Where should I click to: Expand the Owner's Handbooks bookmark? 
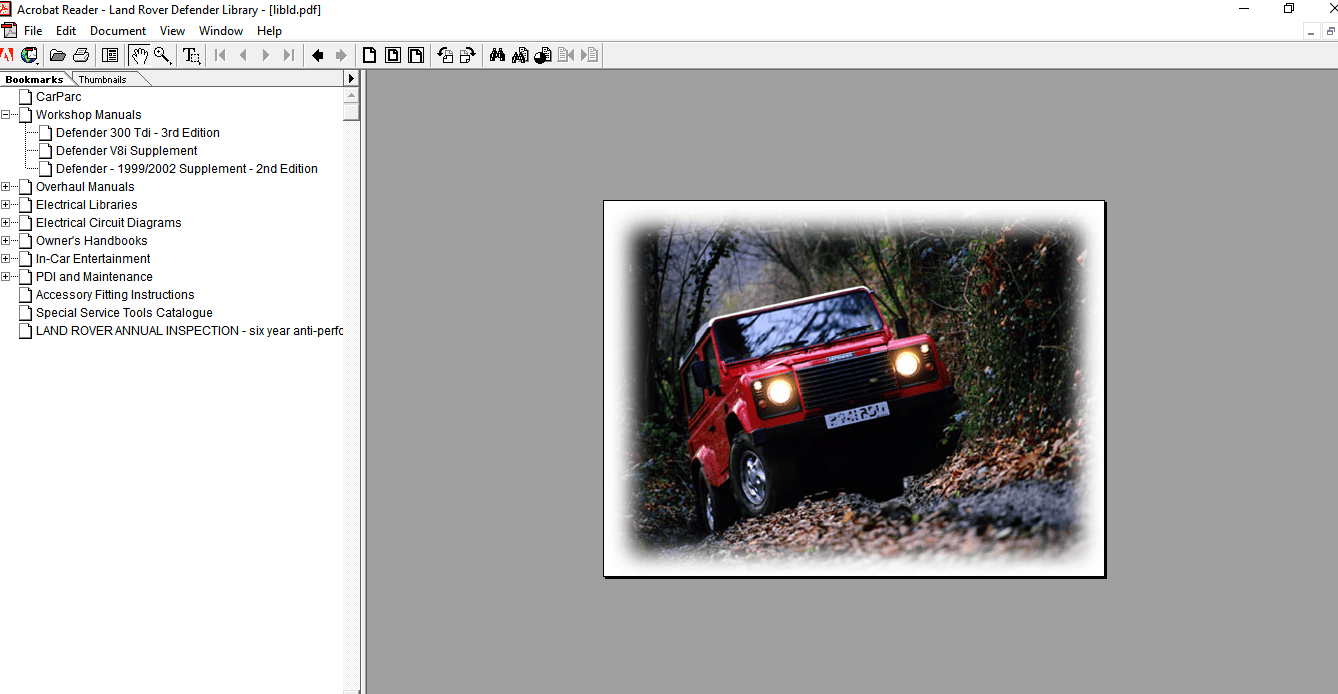pyautogui.click(x=6, y=241)
